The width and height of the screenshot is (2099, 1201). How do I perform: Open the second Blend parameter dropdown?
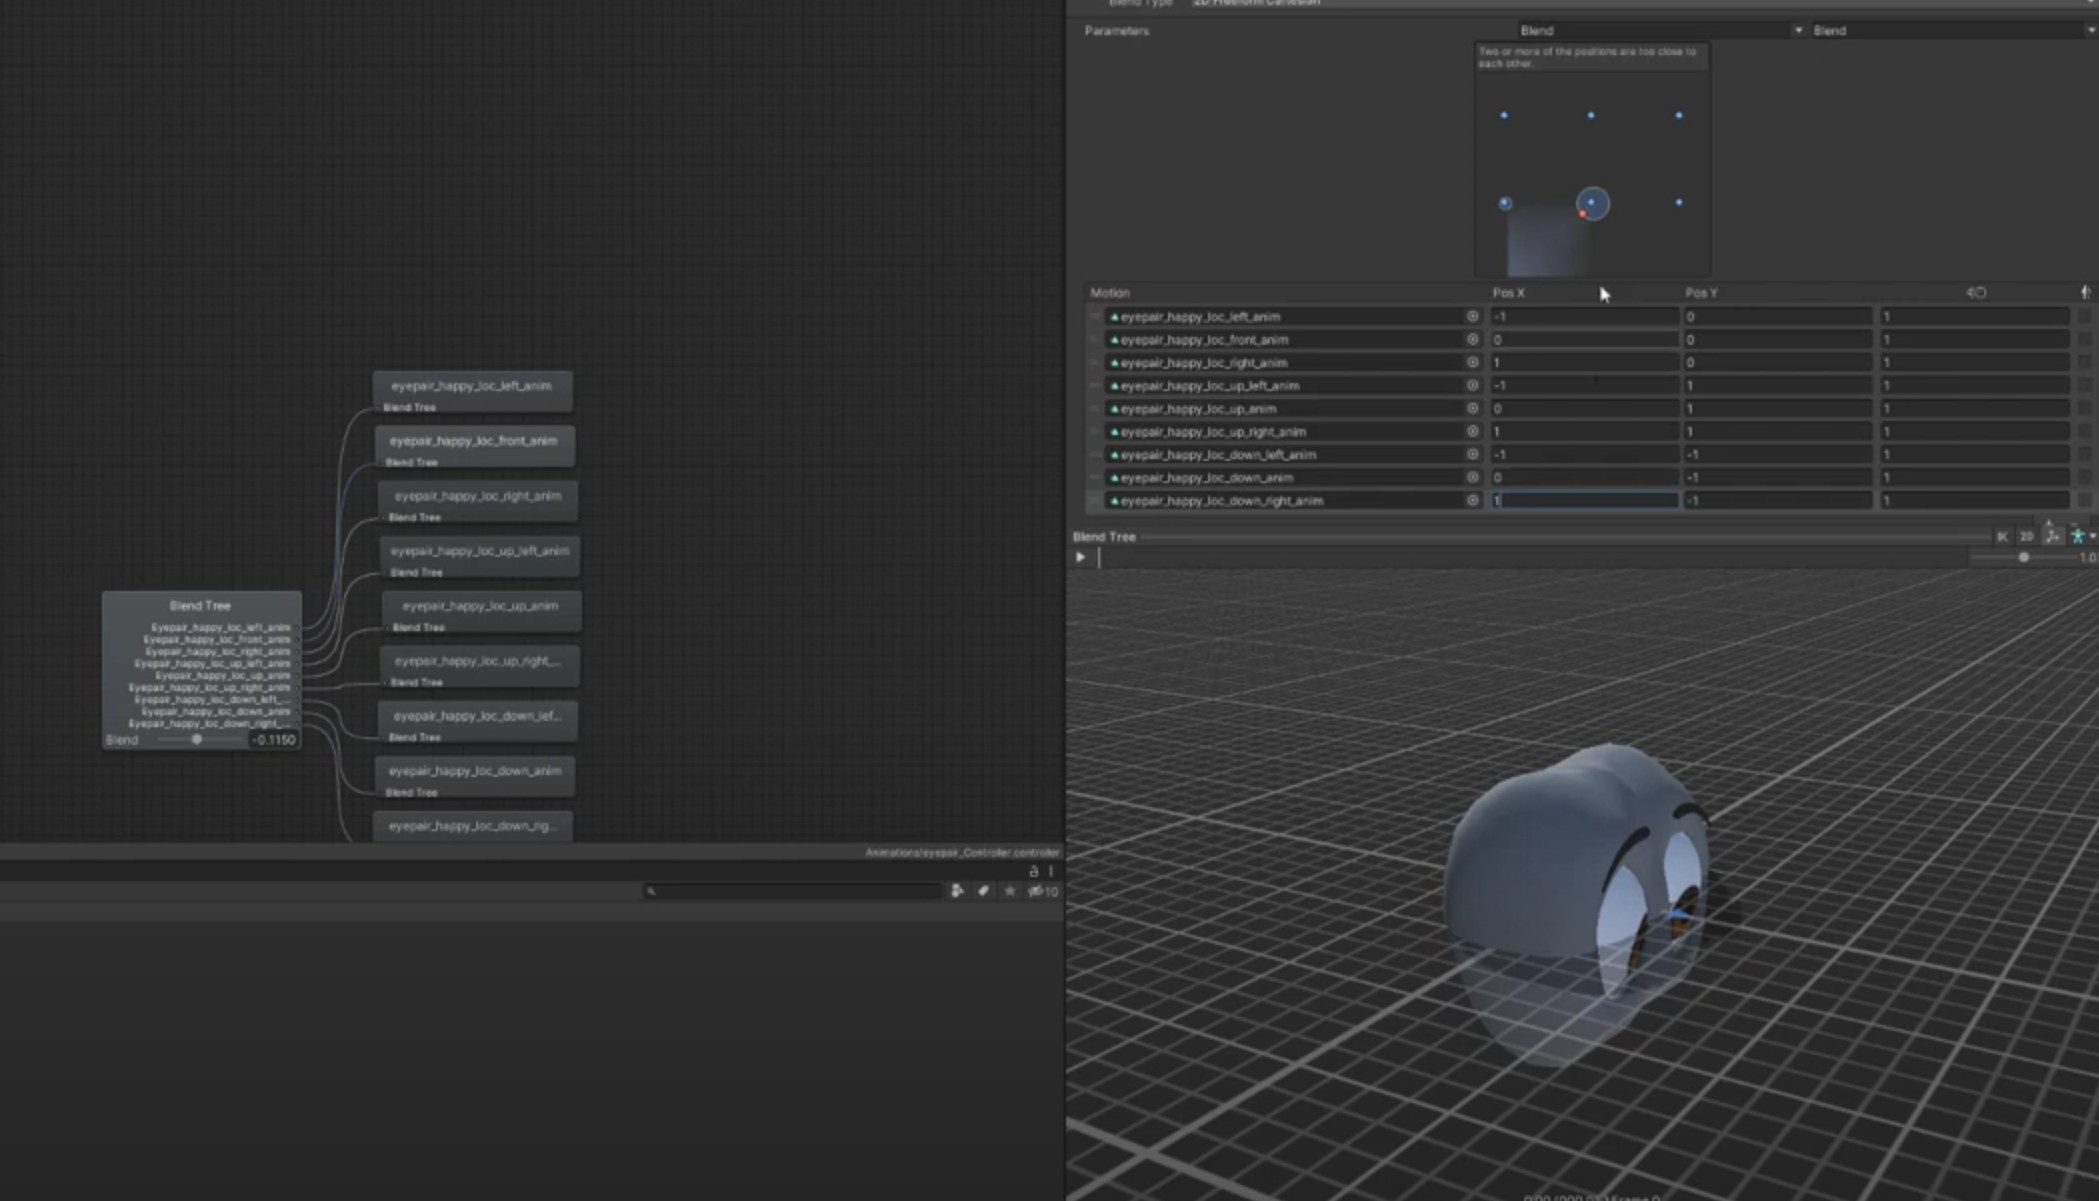tap(1954, 31)
